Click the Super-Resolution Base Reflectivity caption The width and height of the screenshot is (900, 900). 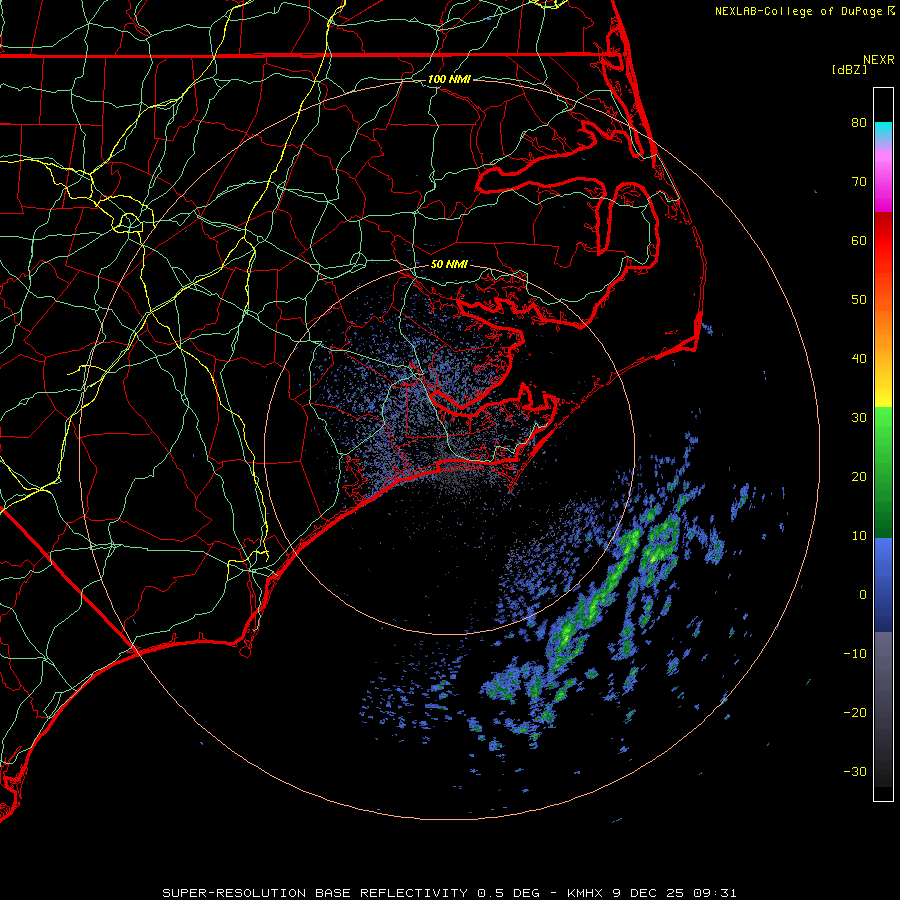pos(449,893)
